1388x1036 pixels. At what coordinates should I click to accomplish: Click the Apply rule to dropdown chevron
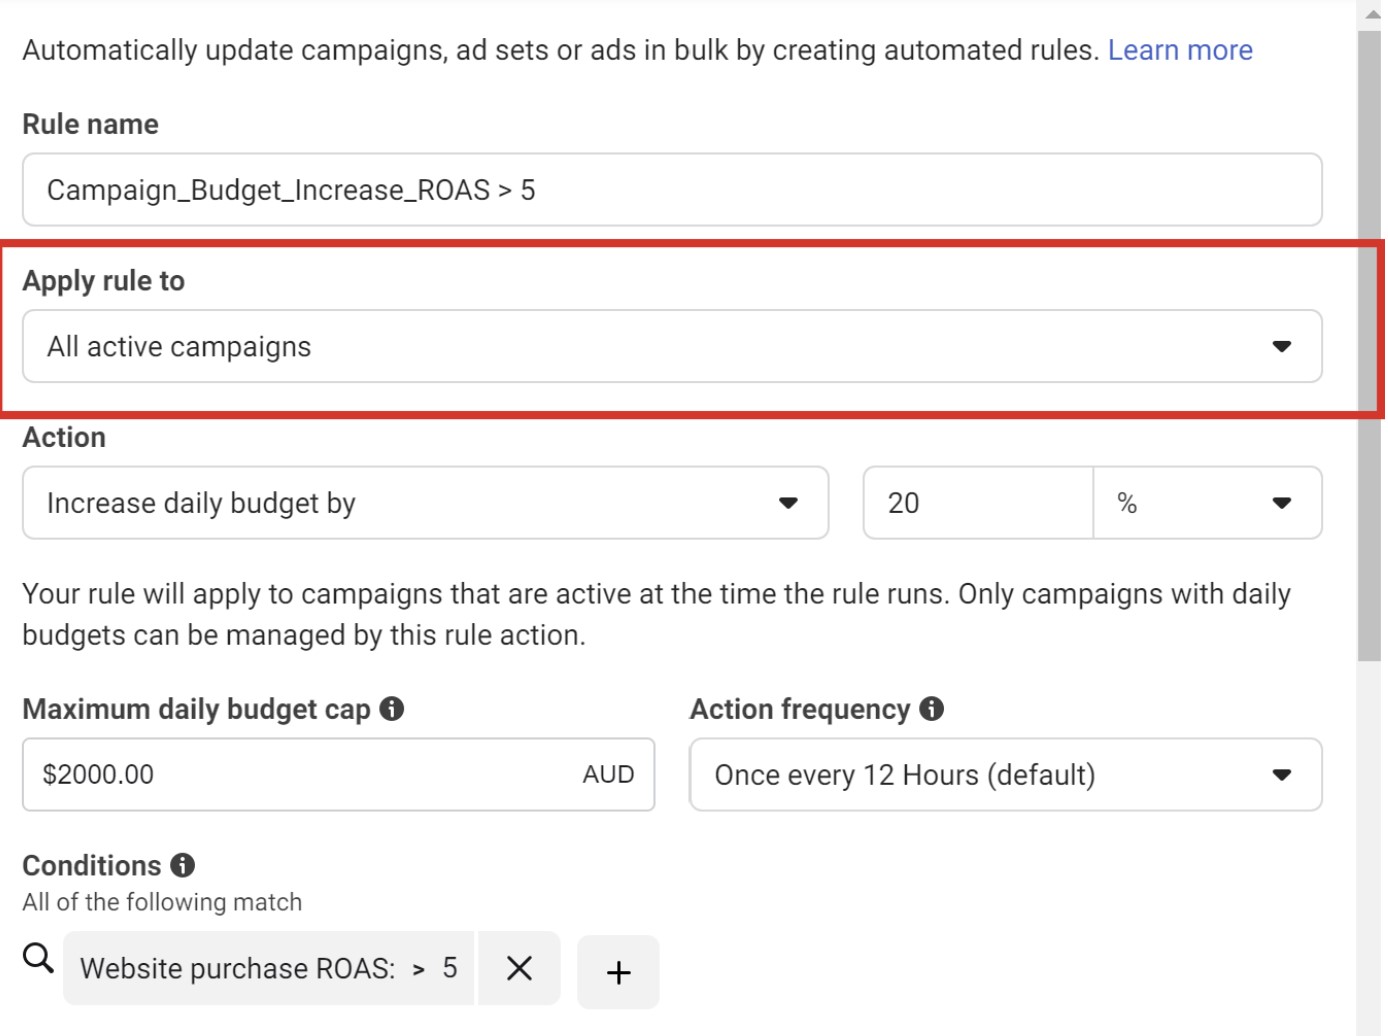1283,346
